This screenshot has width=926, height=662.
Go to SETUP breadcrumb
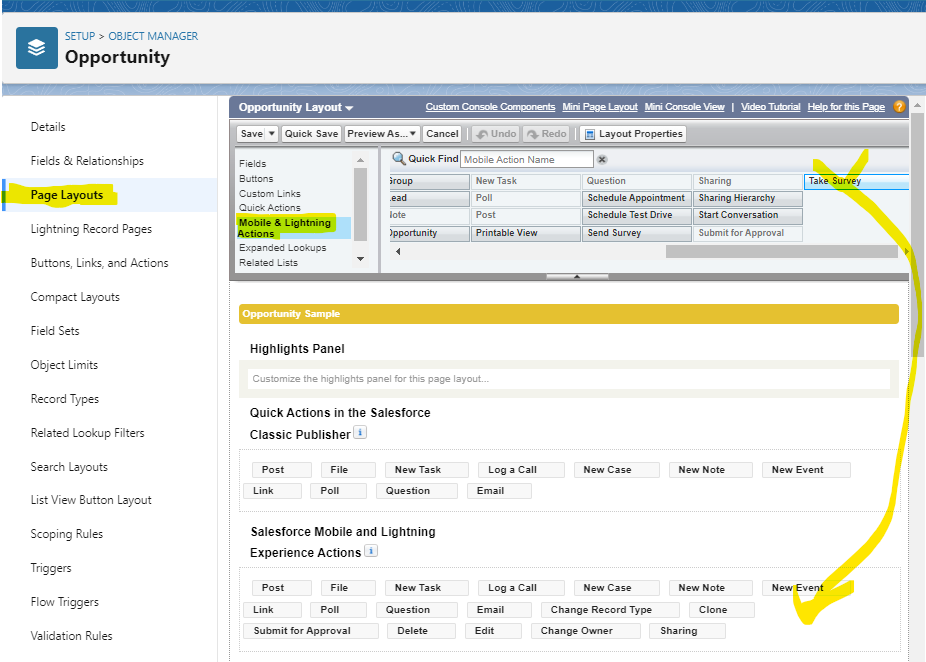tap(80, 36)
